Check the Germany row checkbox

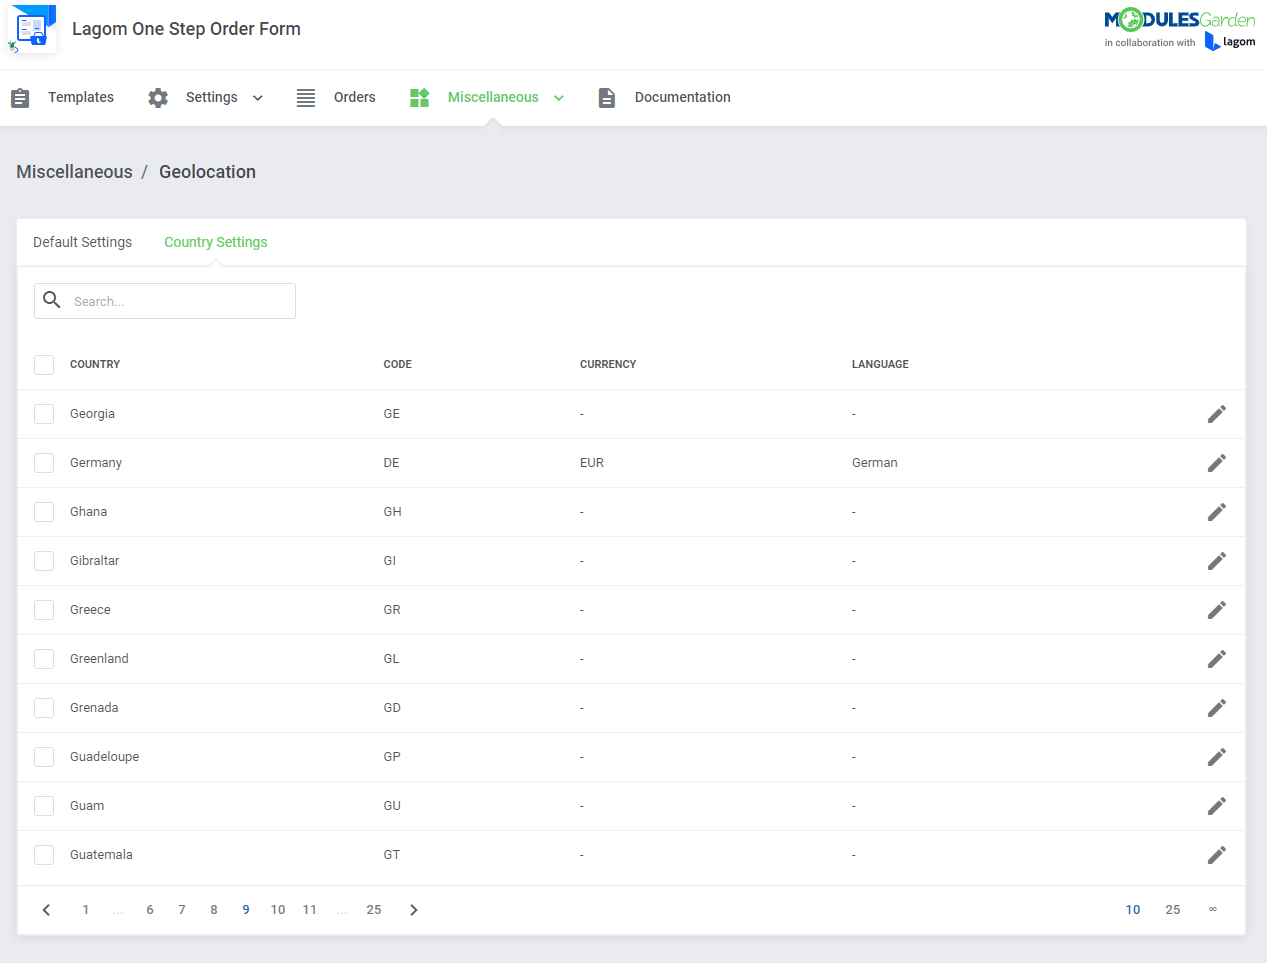[x=44, y=463]
